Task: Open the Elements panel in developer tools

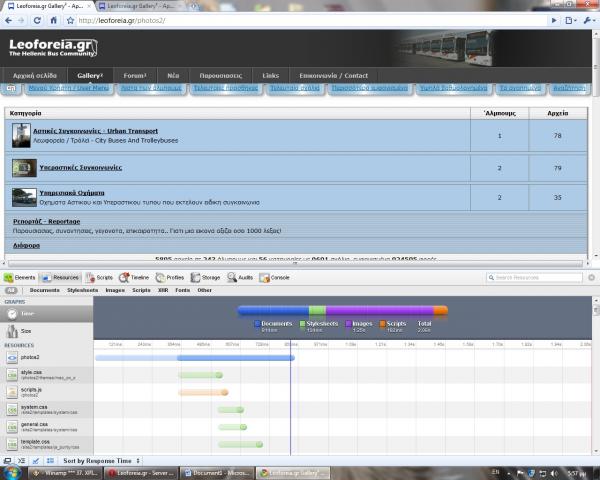Action: 20,277
